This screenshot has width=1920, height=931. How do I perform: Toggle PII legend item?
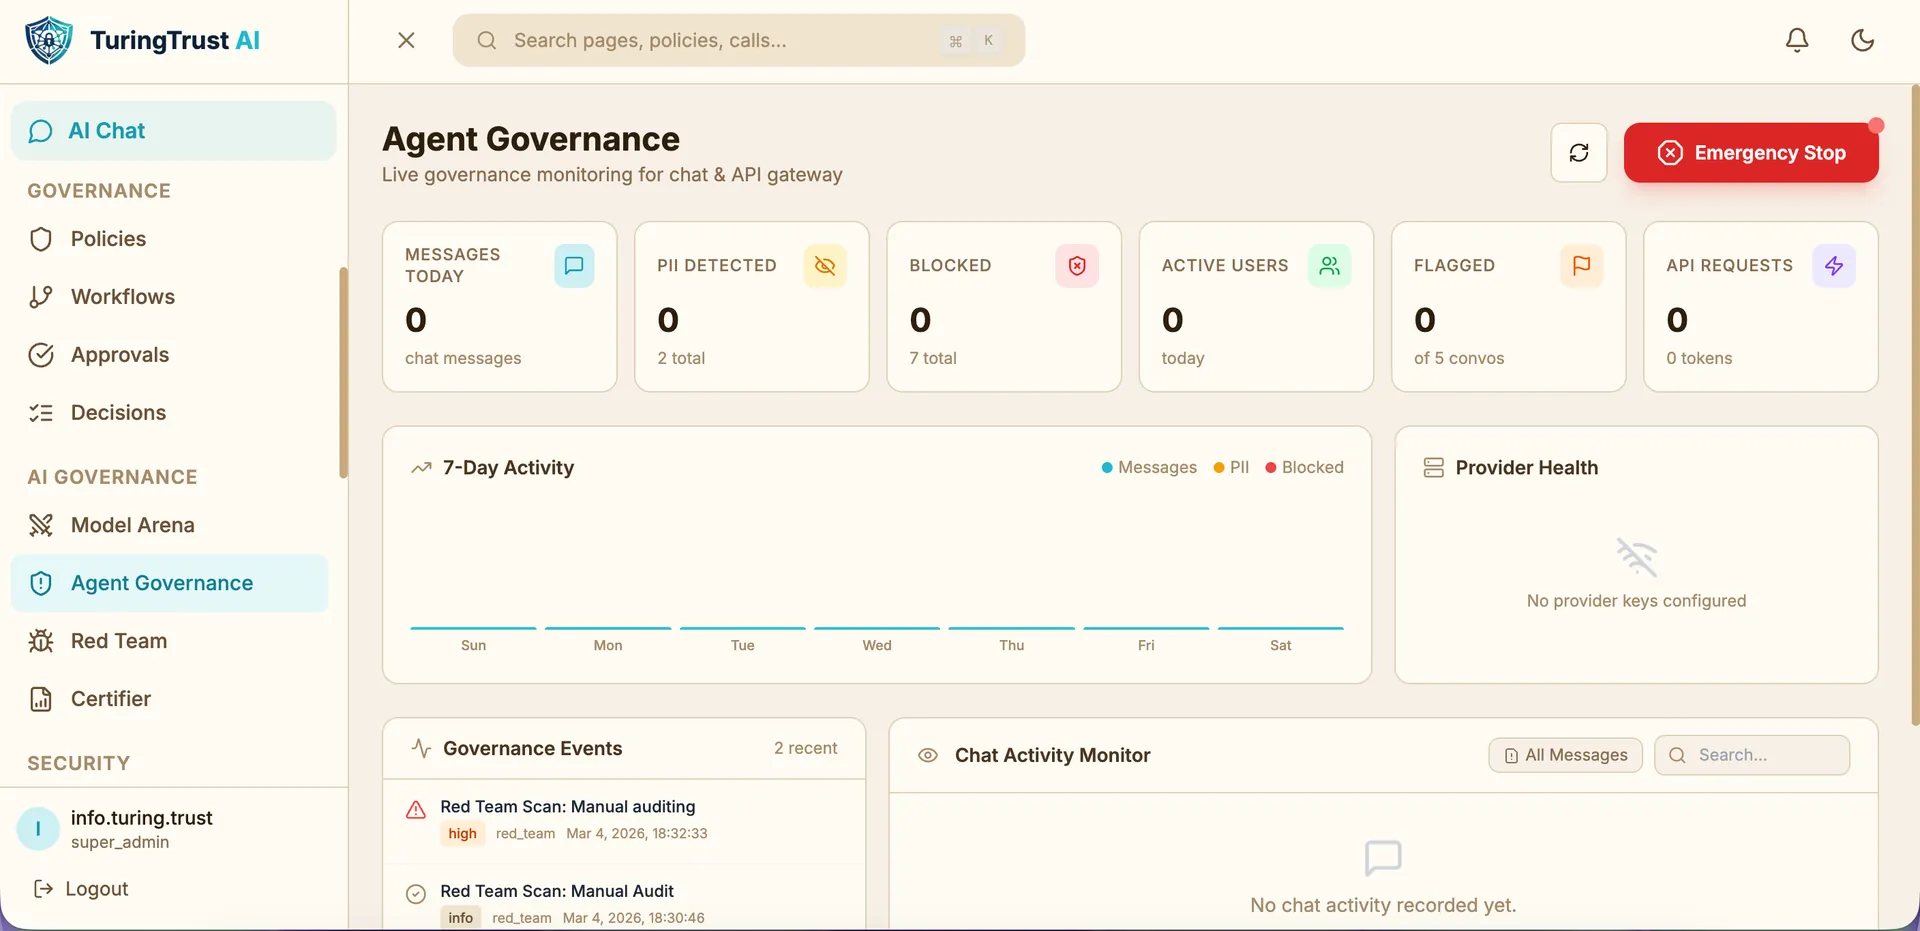[x=1231, y=468]
